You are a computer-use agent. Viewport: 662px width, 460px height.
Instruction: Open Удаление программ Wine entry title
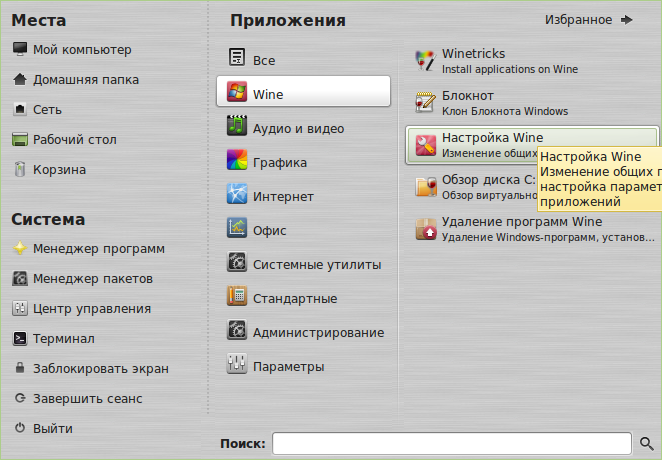point(522,222)
